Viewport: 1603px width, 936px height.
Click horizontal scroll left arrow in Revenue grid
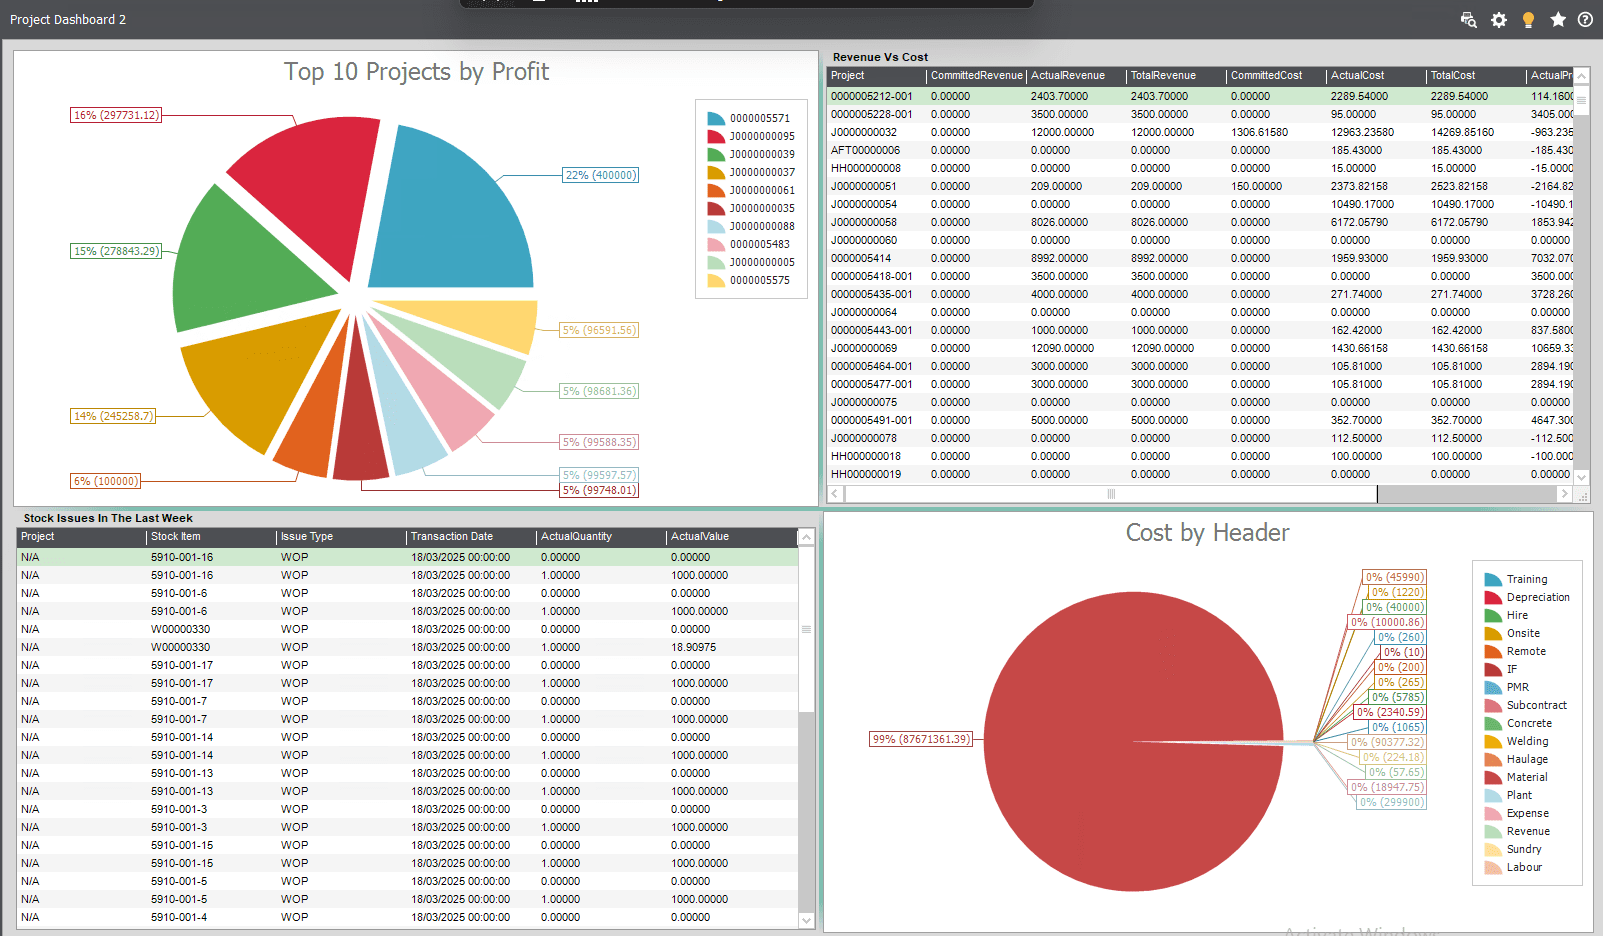point(836,494)
